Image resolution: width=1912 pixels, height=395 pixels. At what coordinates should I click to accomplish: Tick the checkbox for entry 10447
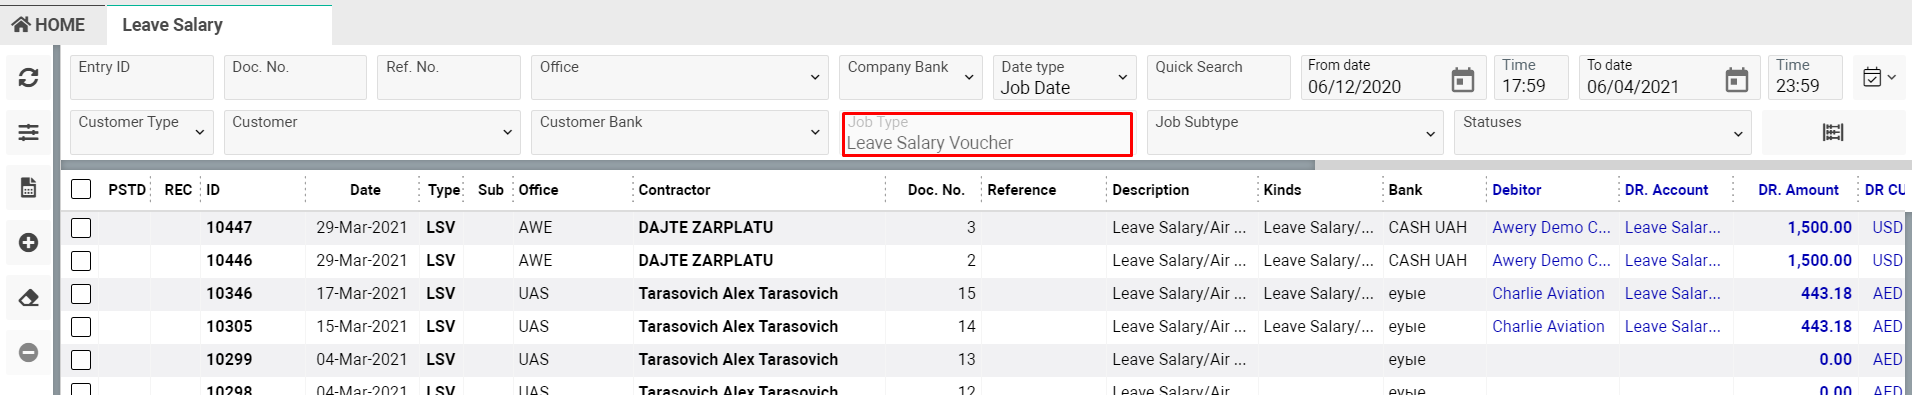(x=81, y=228)
